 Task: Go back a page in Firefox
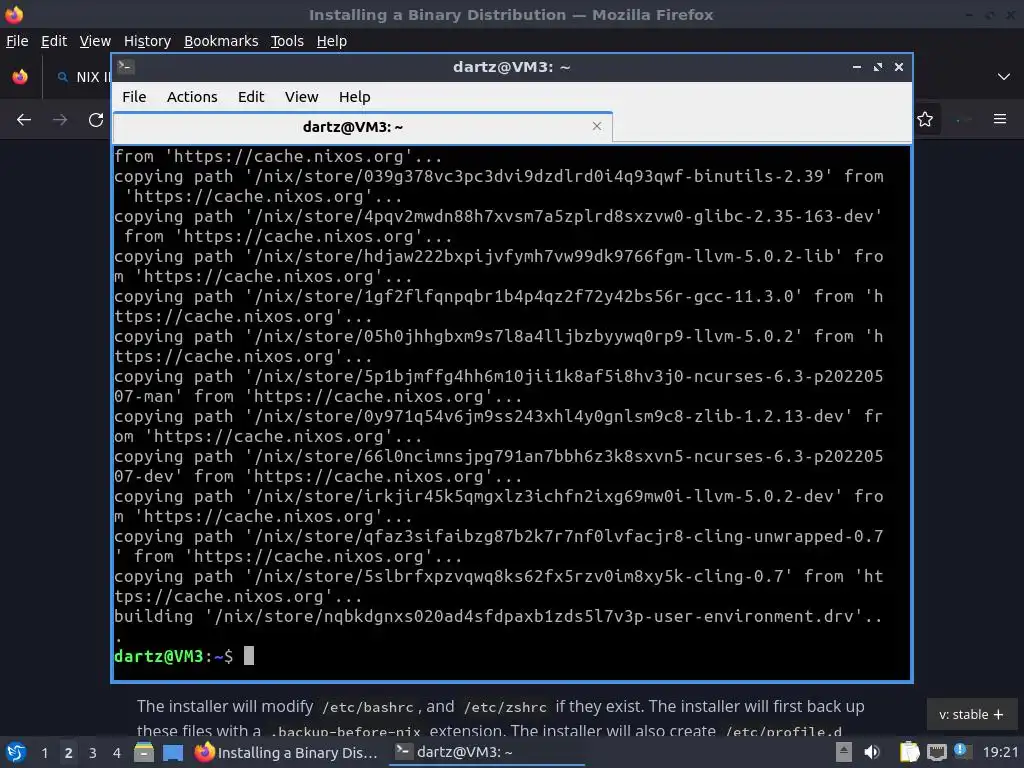(24, 120)
